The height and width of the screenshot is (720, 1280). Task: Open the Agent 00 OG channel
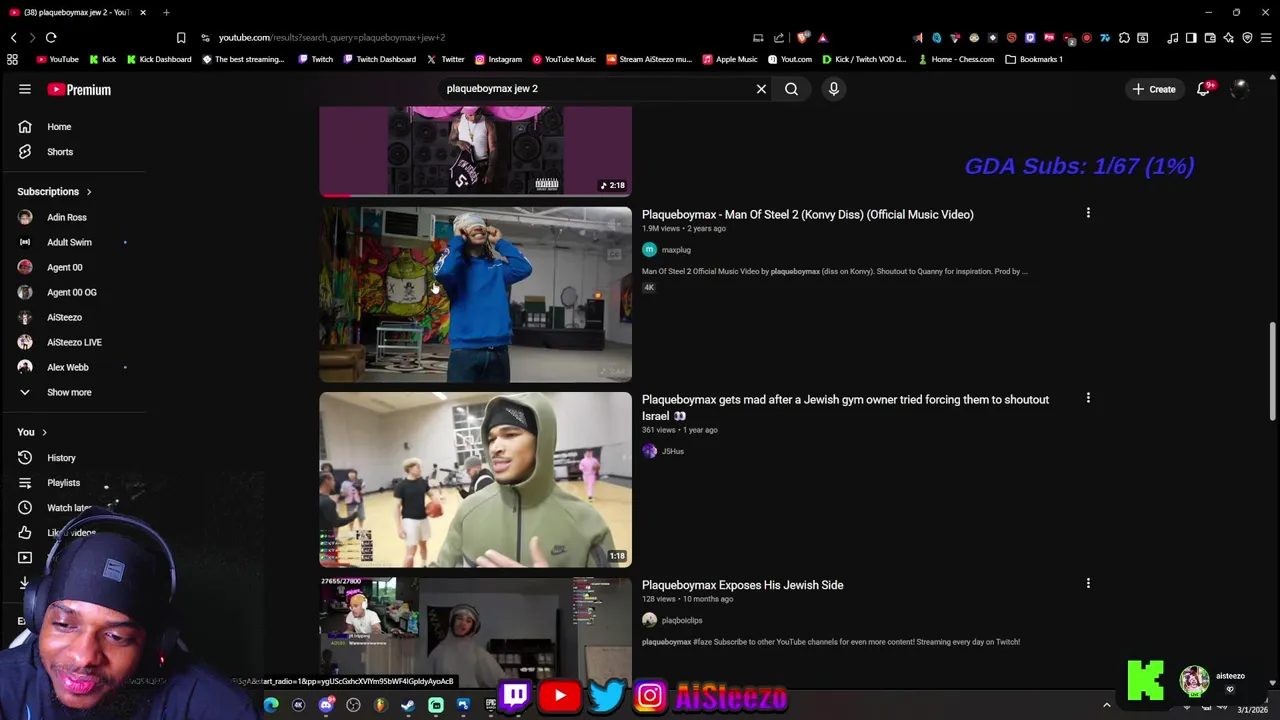tap(74, 292)
